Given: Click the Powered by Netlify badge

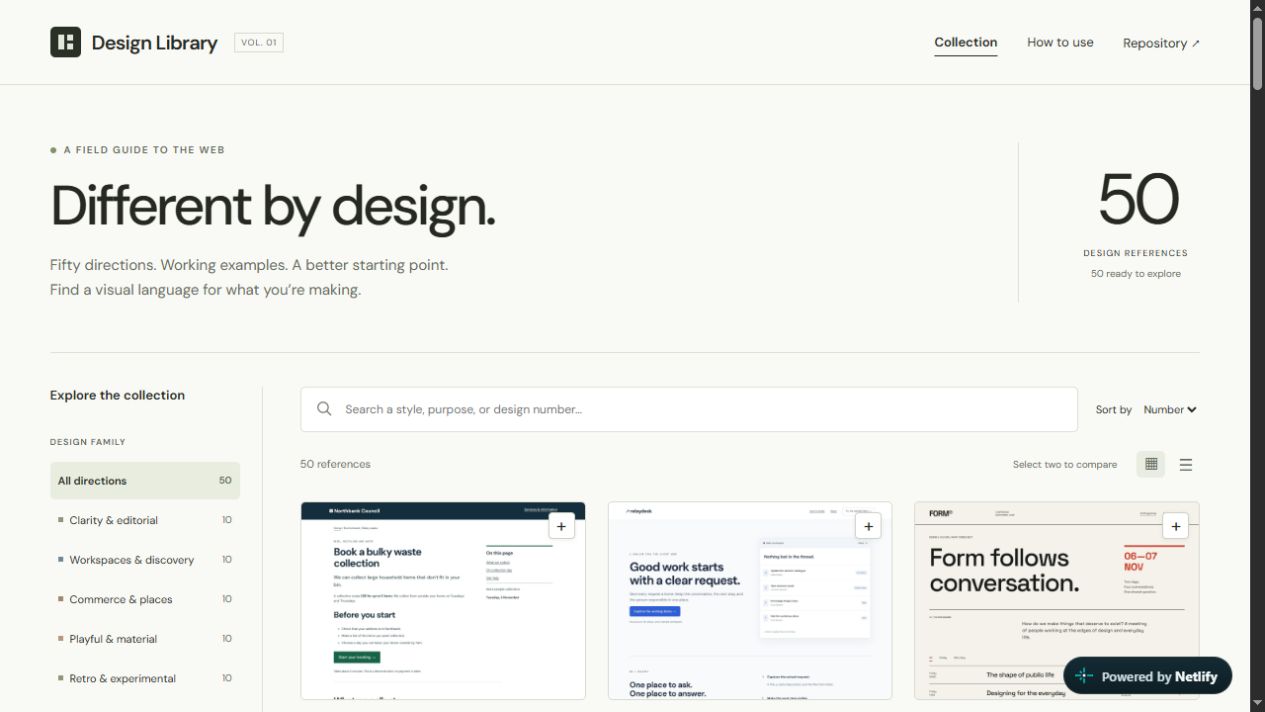Looking at the screenshot, I should pyautogui.click(x=1147, y=676).
